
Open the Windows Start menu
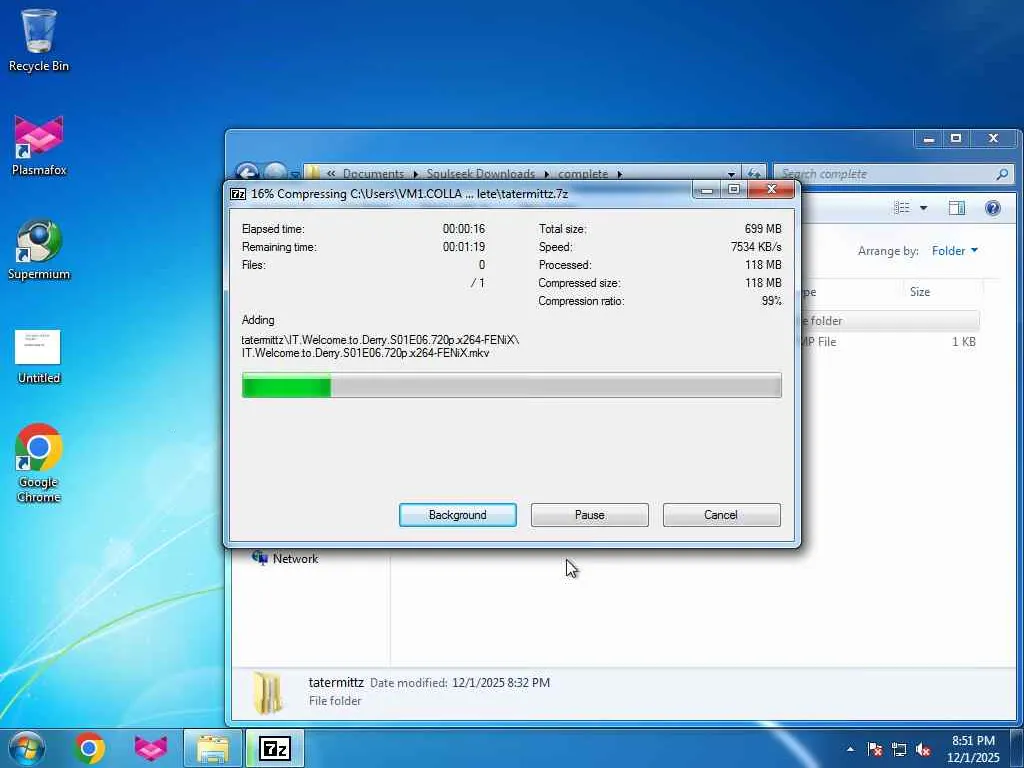[x=27, y=748]
